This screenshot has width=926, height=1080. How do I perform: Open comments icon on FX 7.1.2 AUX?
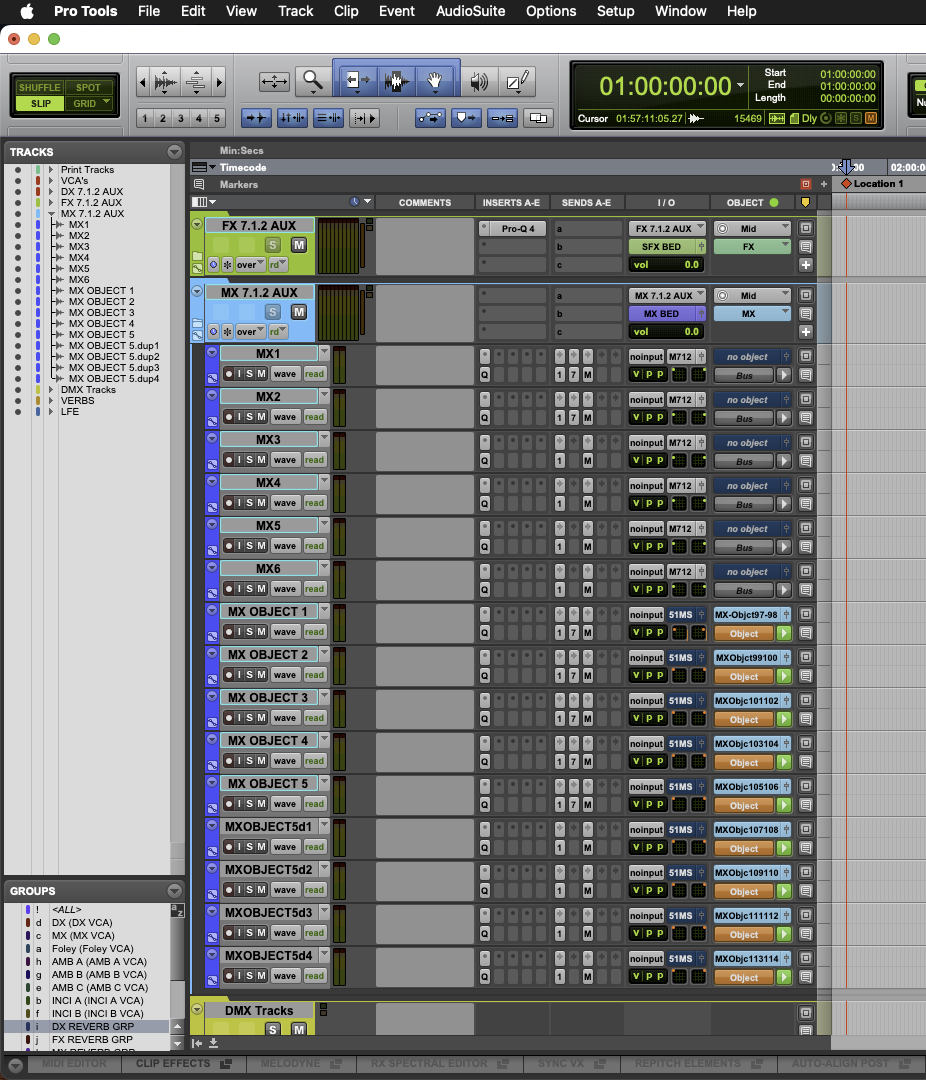805,247
